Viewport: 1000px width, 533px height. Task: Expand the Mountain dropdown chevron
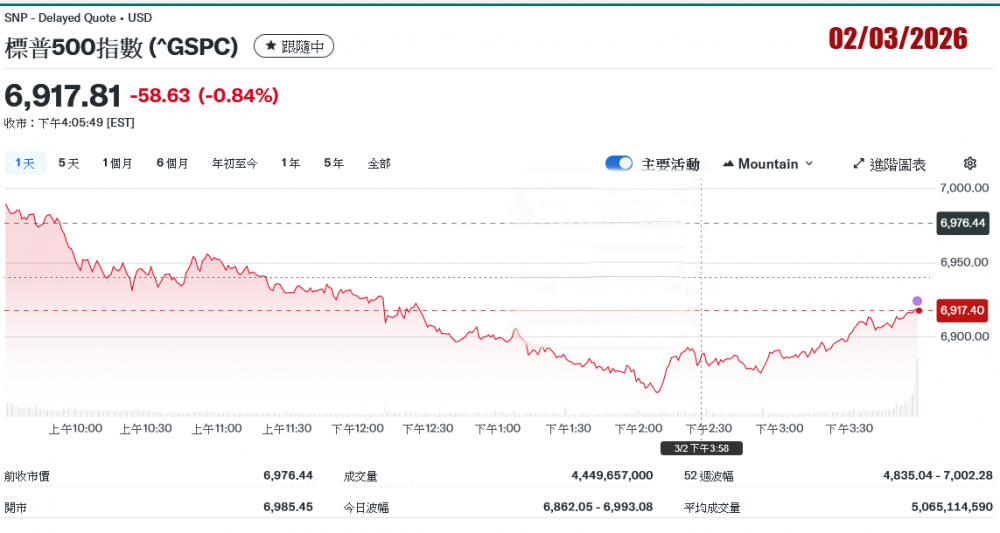(809, 164)
